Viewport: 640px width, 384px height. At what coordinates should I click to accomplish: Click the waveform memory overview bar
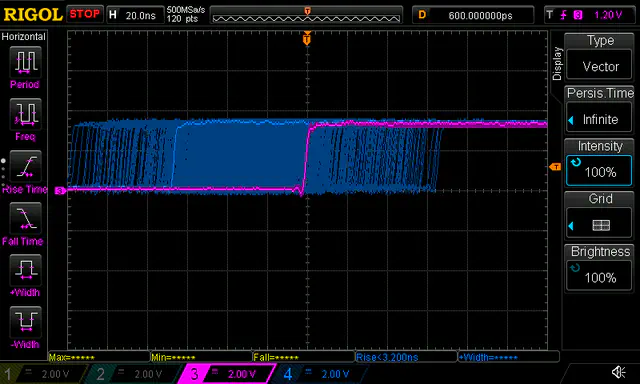pos(306,15)
